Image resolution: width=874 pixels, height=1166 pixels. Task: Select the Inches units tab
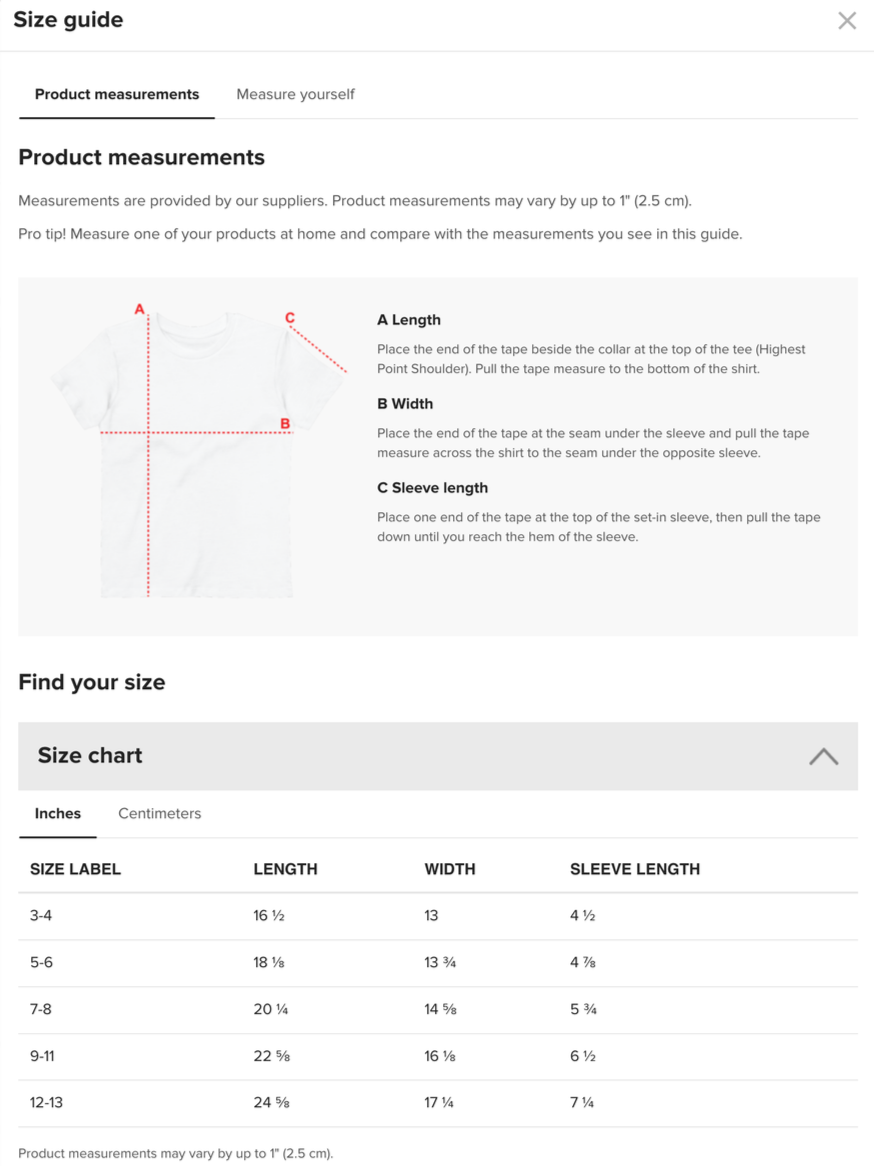[x=57, y=814]
